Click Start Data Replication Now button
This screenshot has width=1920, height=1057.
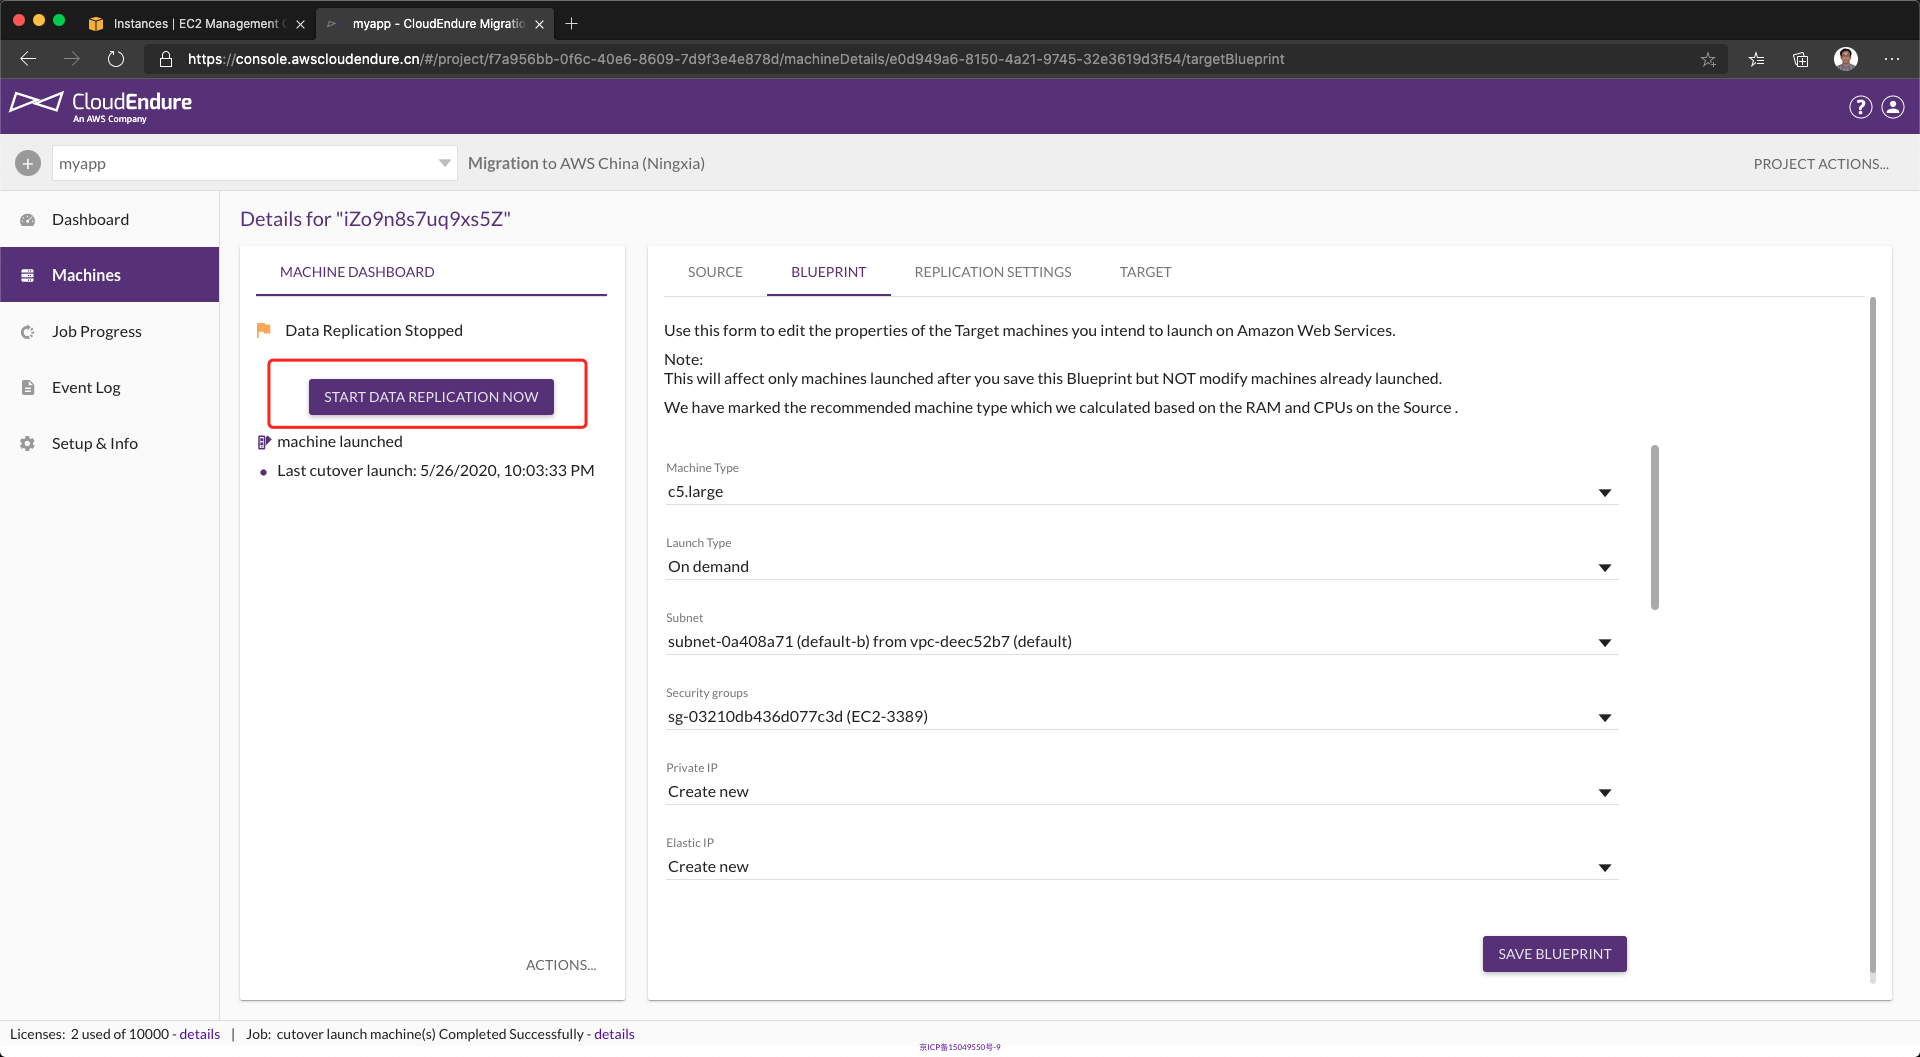tap(431, 397)
